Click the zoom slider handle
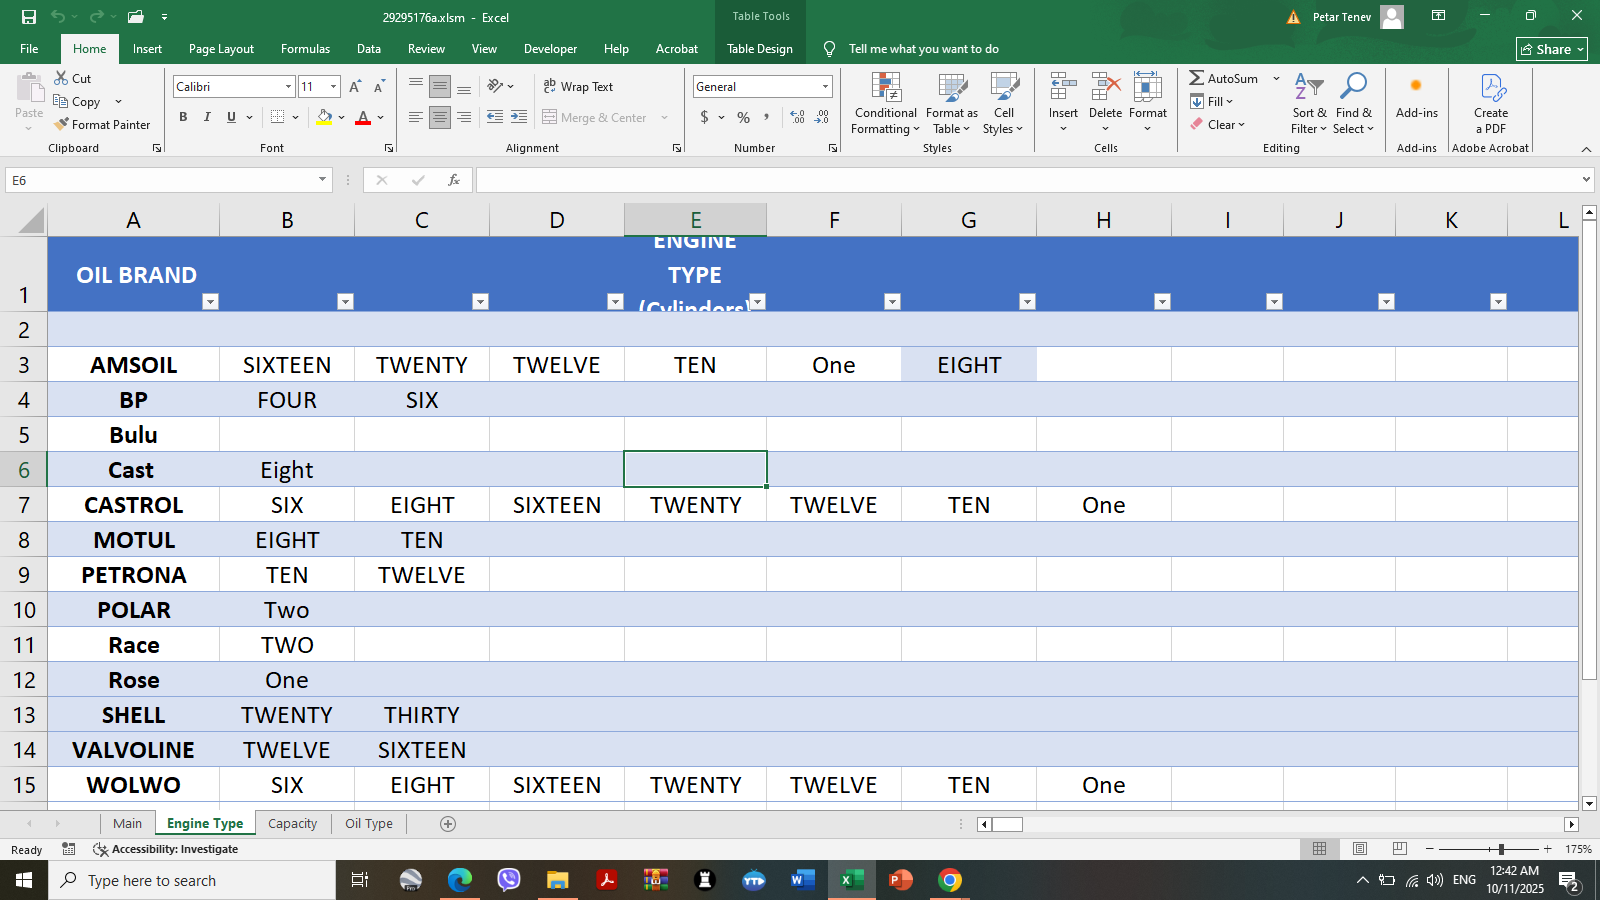Viewport: 1600px width, 900px height. 1501,849
